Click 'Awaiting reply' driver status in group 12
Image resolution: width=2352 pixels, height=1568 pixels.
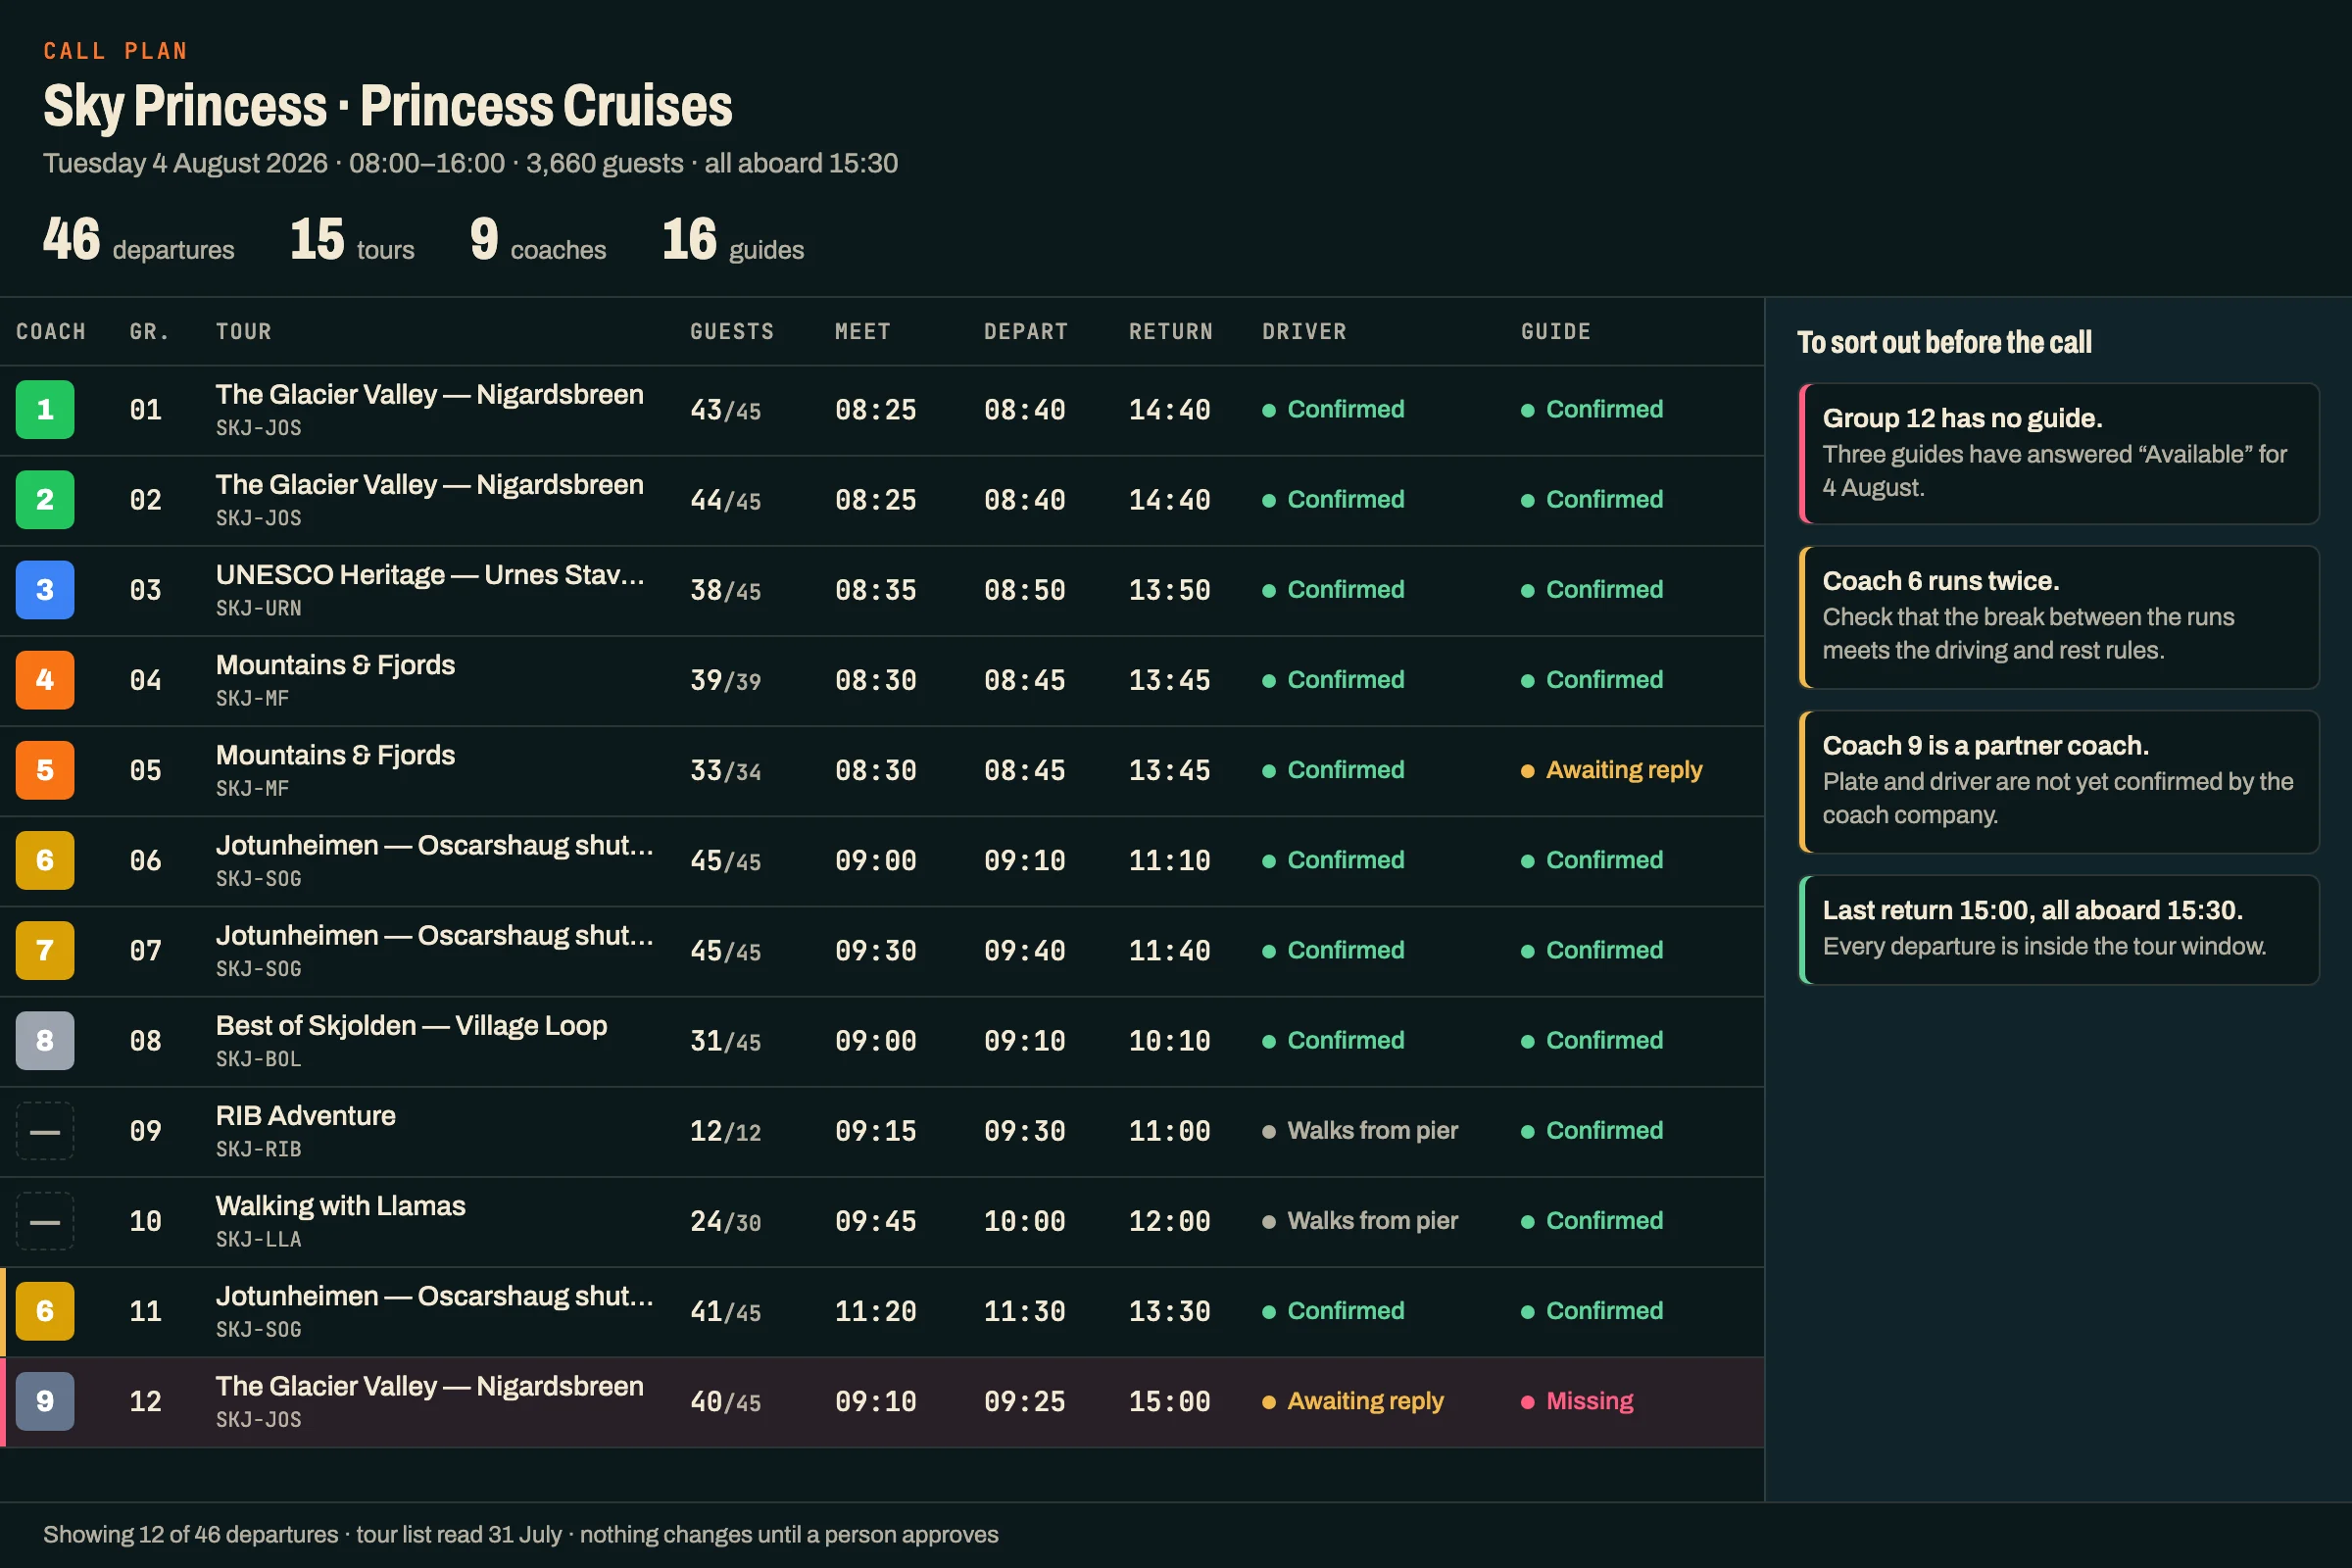point(1353,1401)
